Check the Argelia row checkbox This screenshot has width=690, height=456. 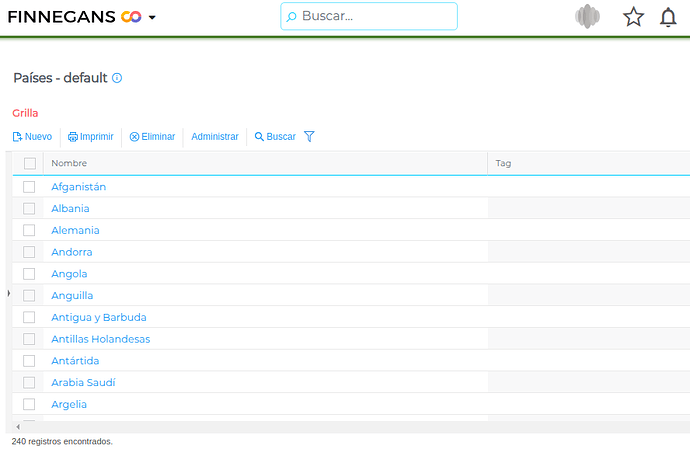(29, 404)
